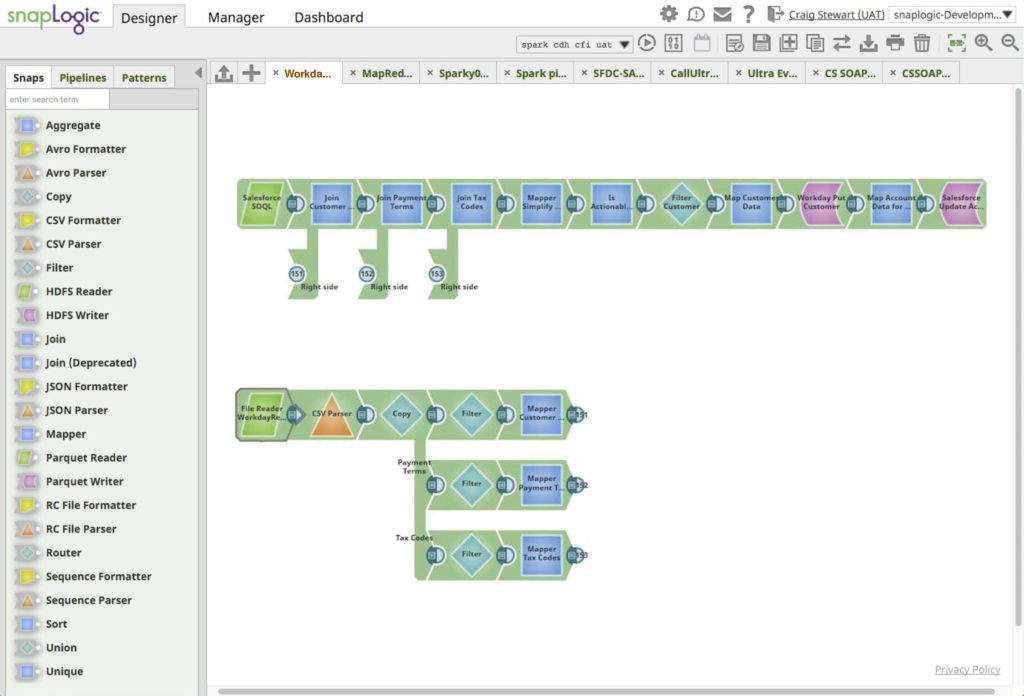Image resolution: width=1024 pixels, height=696 pixels.
Task: Switch to the MapRed... pipeline tab
Action: point(387,73)
